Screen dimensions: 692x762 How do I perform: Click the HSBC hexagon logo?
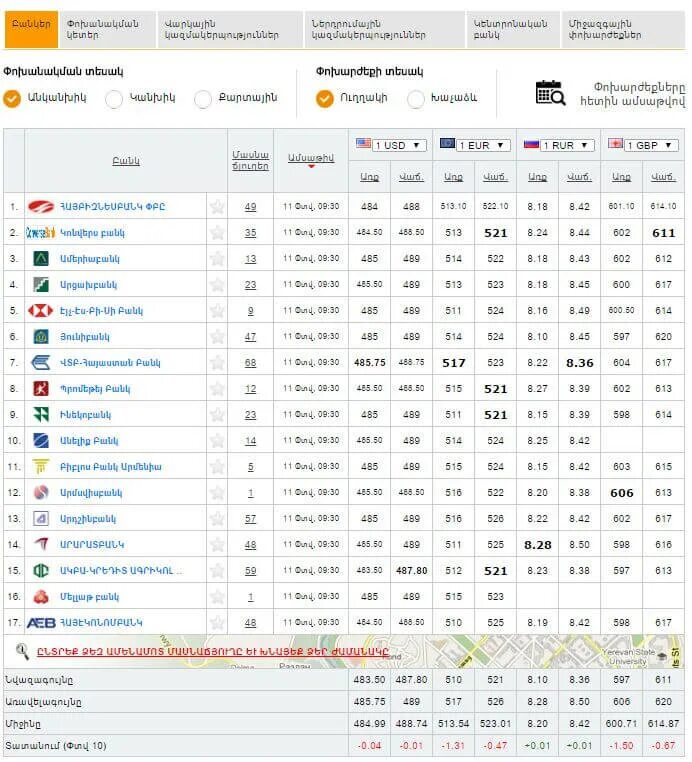41,311
